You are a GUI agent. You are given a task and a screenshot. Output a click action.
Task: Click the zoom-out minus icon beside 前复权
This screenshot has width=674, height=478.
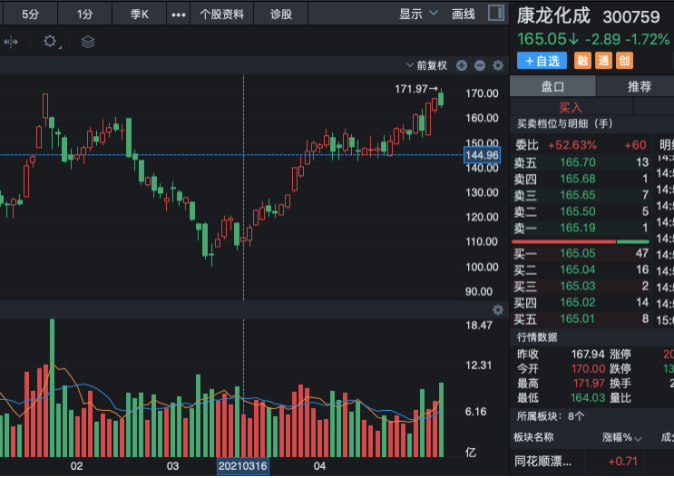[x=480, y=66]
